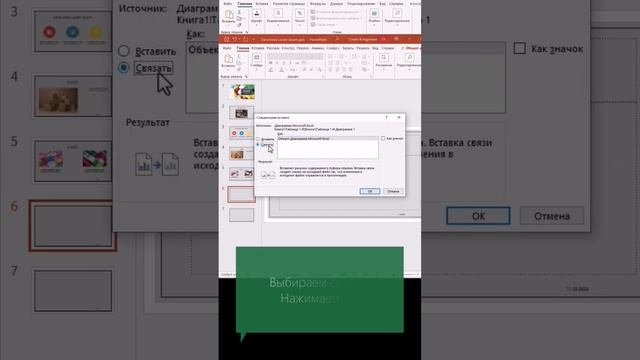
Task: Switch to PowerPoint Переходы tab
Action: 303,48
